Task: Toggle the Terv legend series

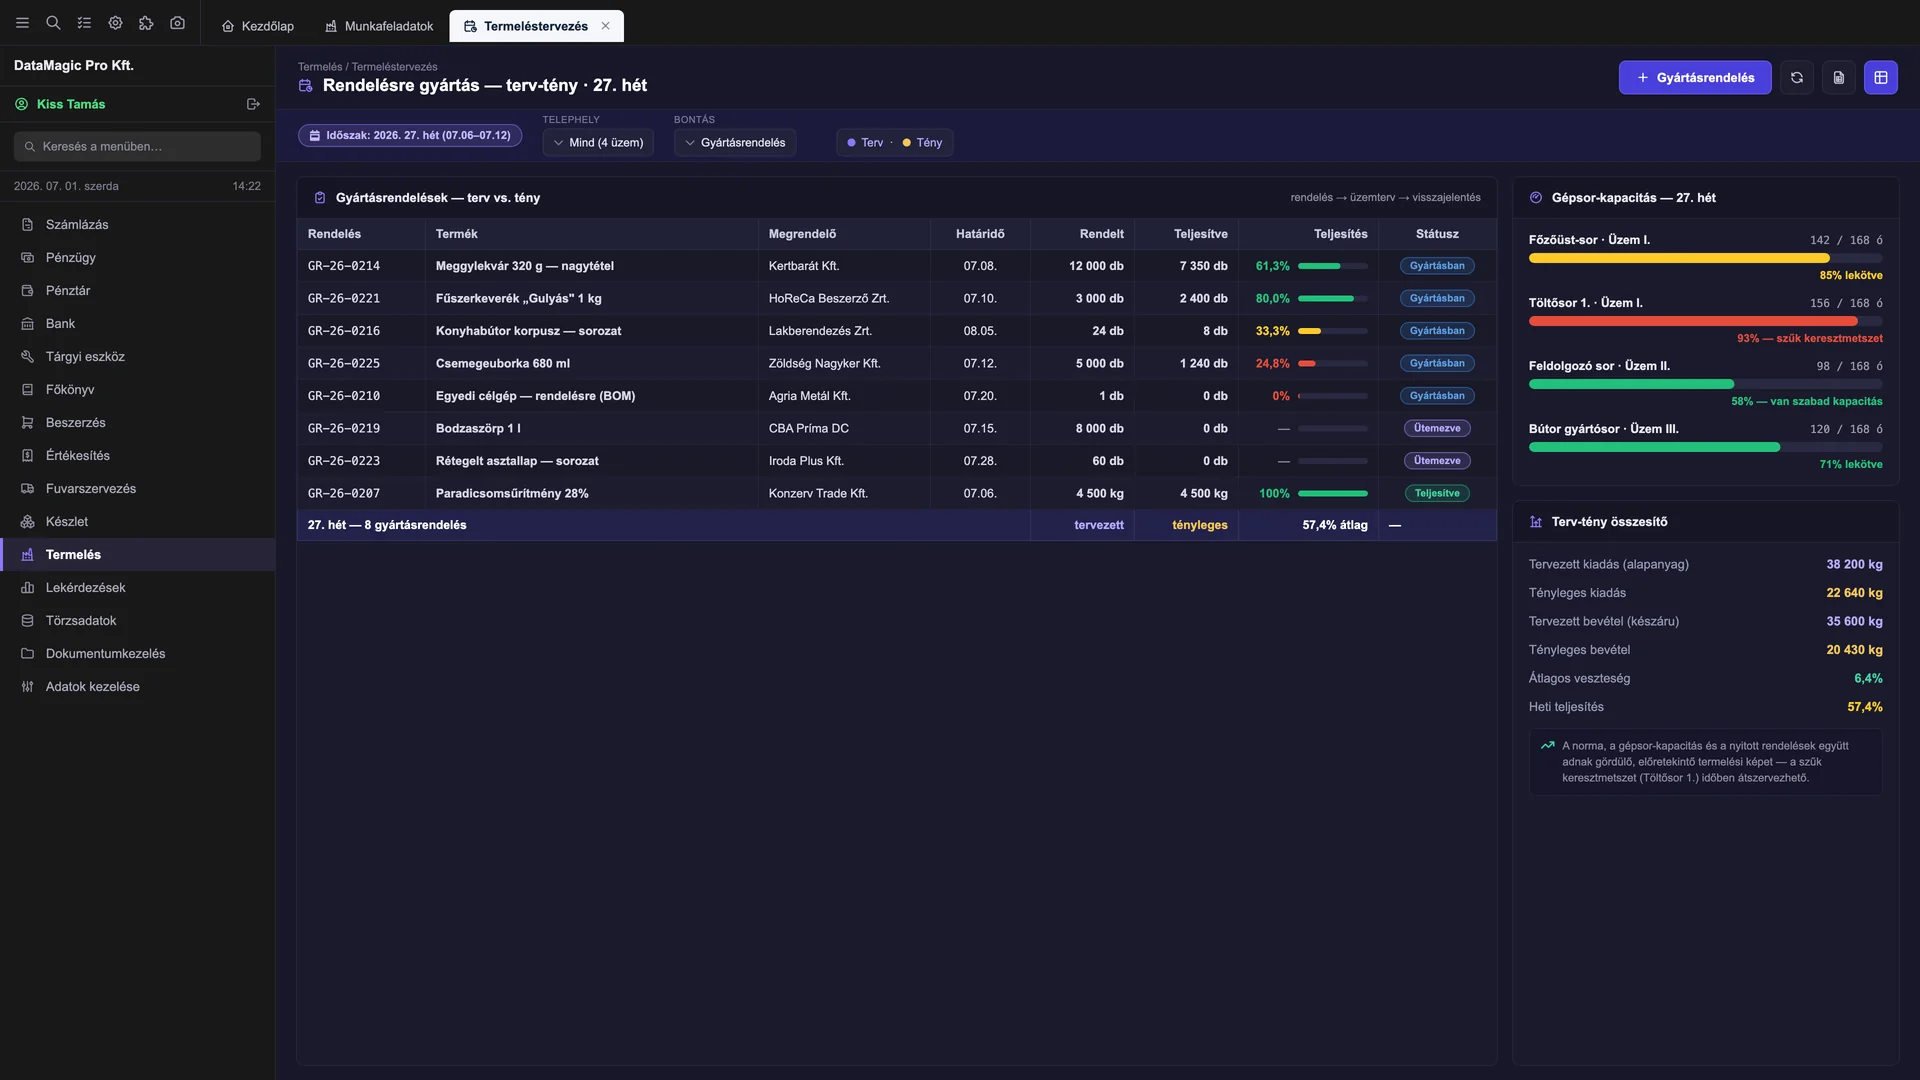Action: tap(866, 143)
